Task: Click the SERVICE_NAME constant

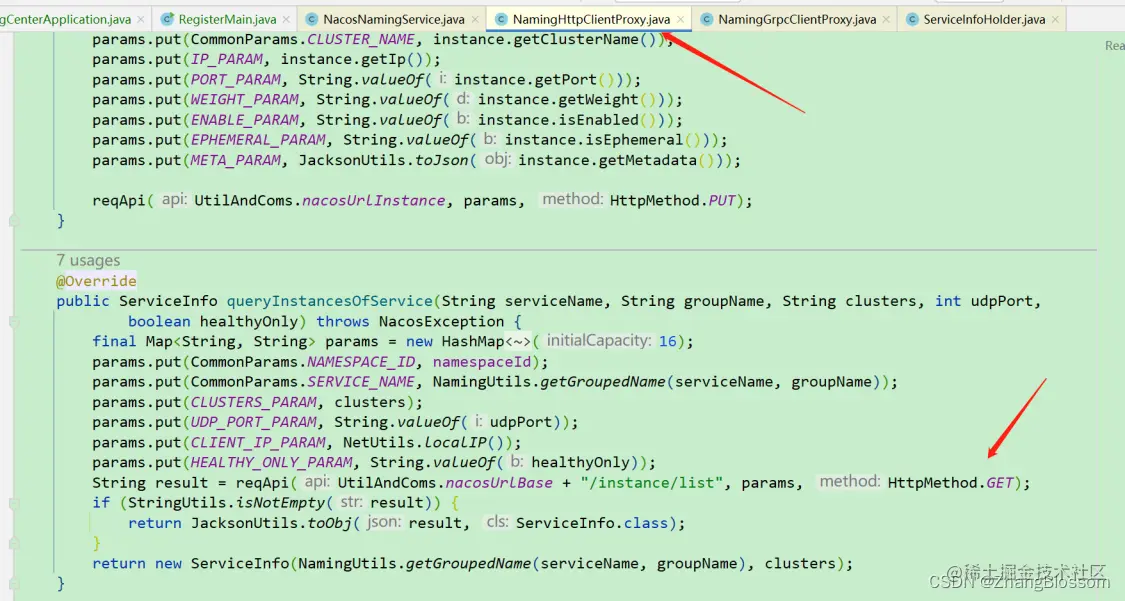Action: click(x=361, y=382)
